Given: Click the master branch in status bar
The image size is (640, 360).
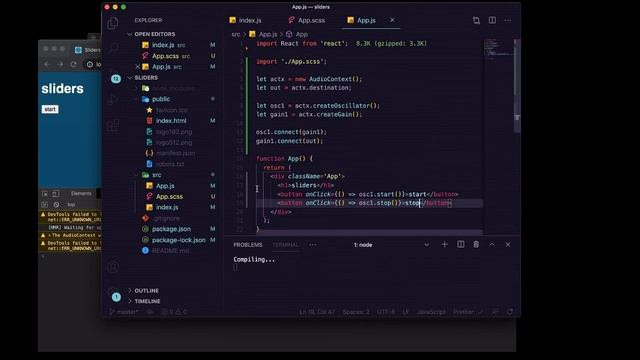Looking at the screenshot, I should click(x=124, y=312).
